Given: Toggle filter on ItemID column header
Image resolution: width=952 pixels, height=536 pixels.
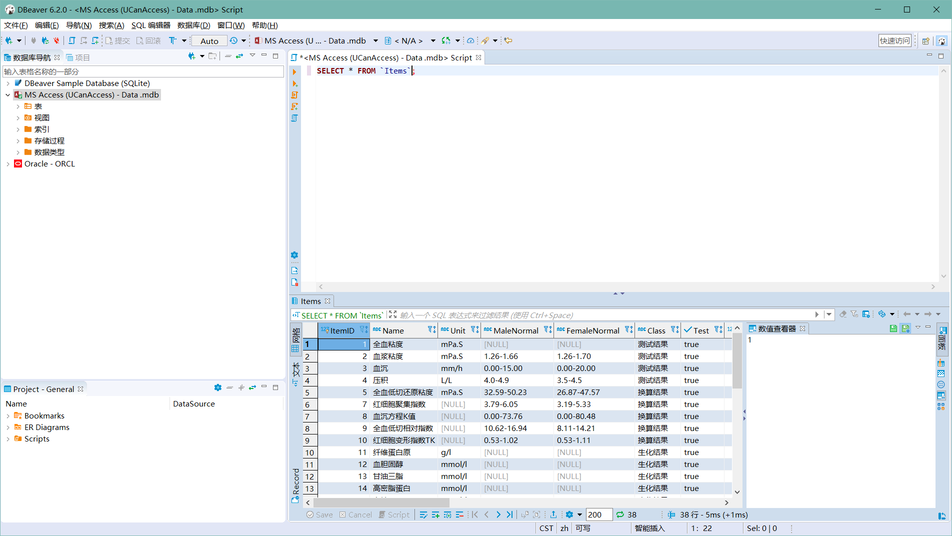Looking at the screenshot, I should [x=363, y=330].
